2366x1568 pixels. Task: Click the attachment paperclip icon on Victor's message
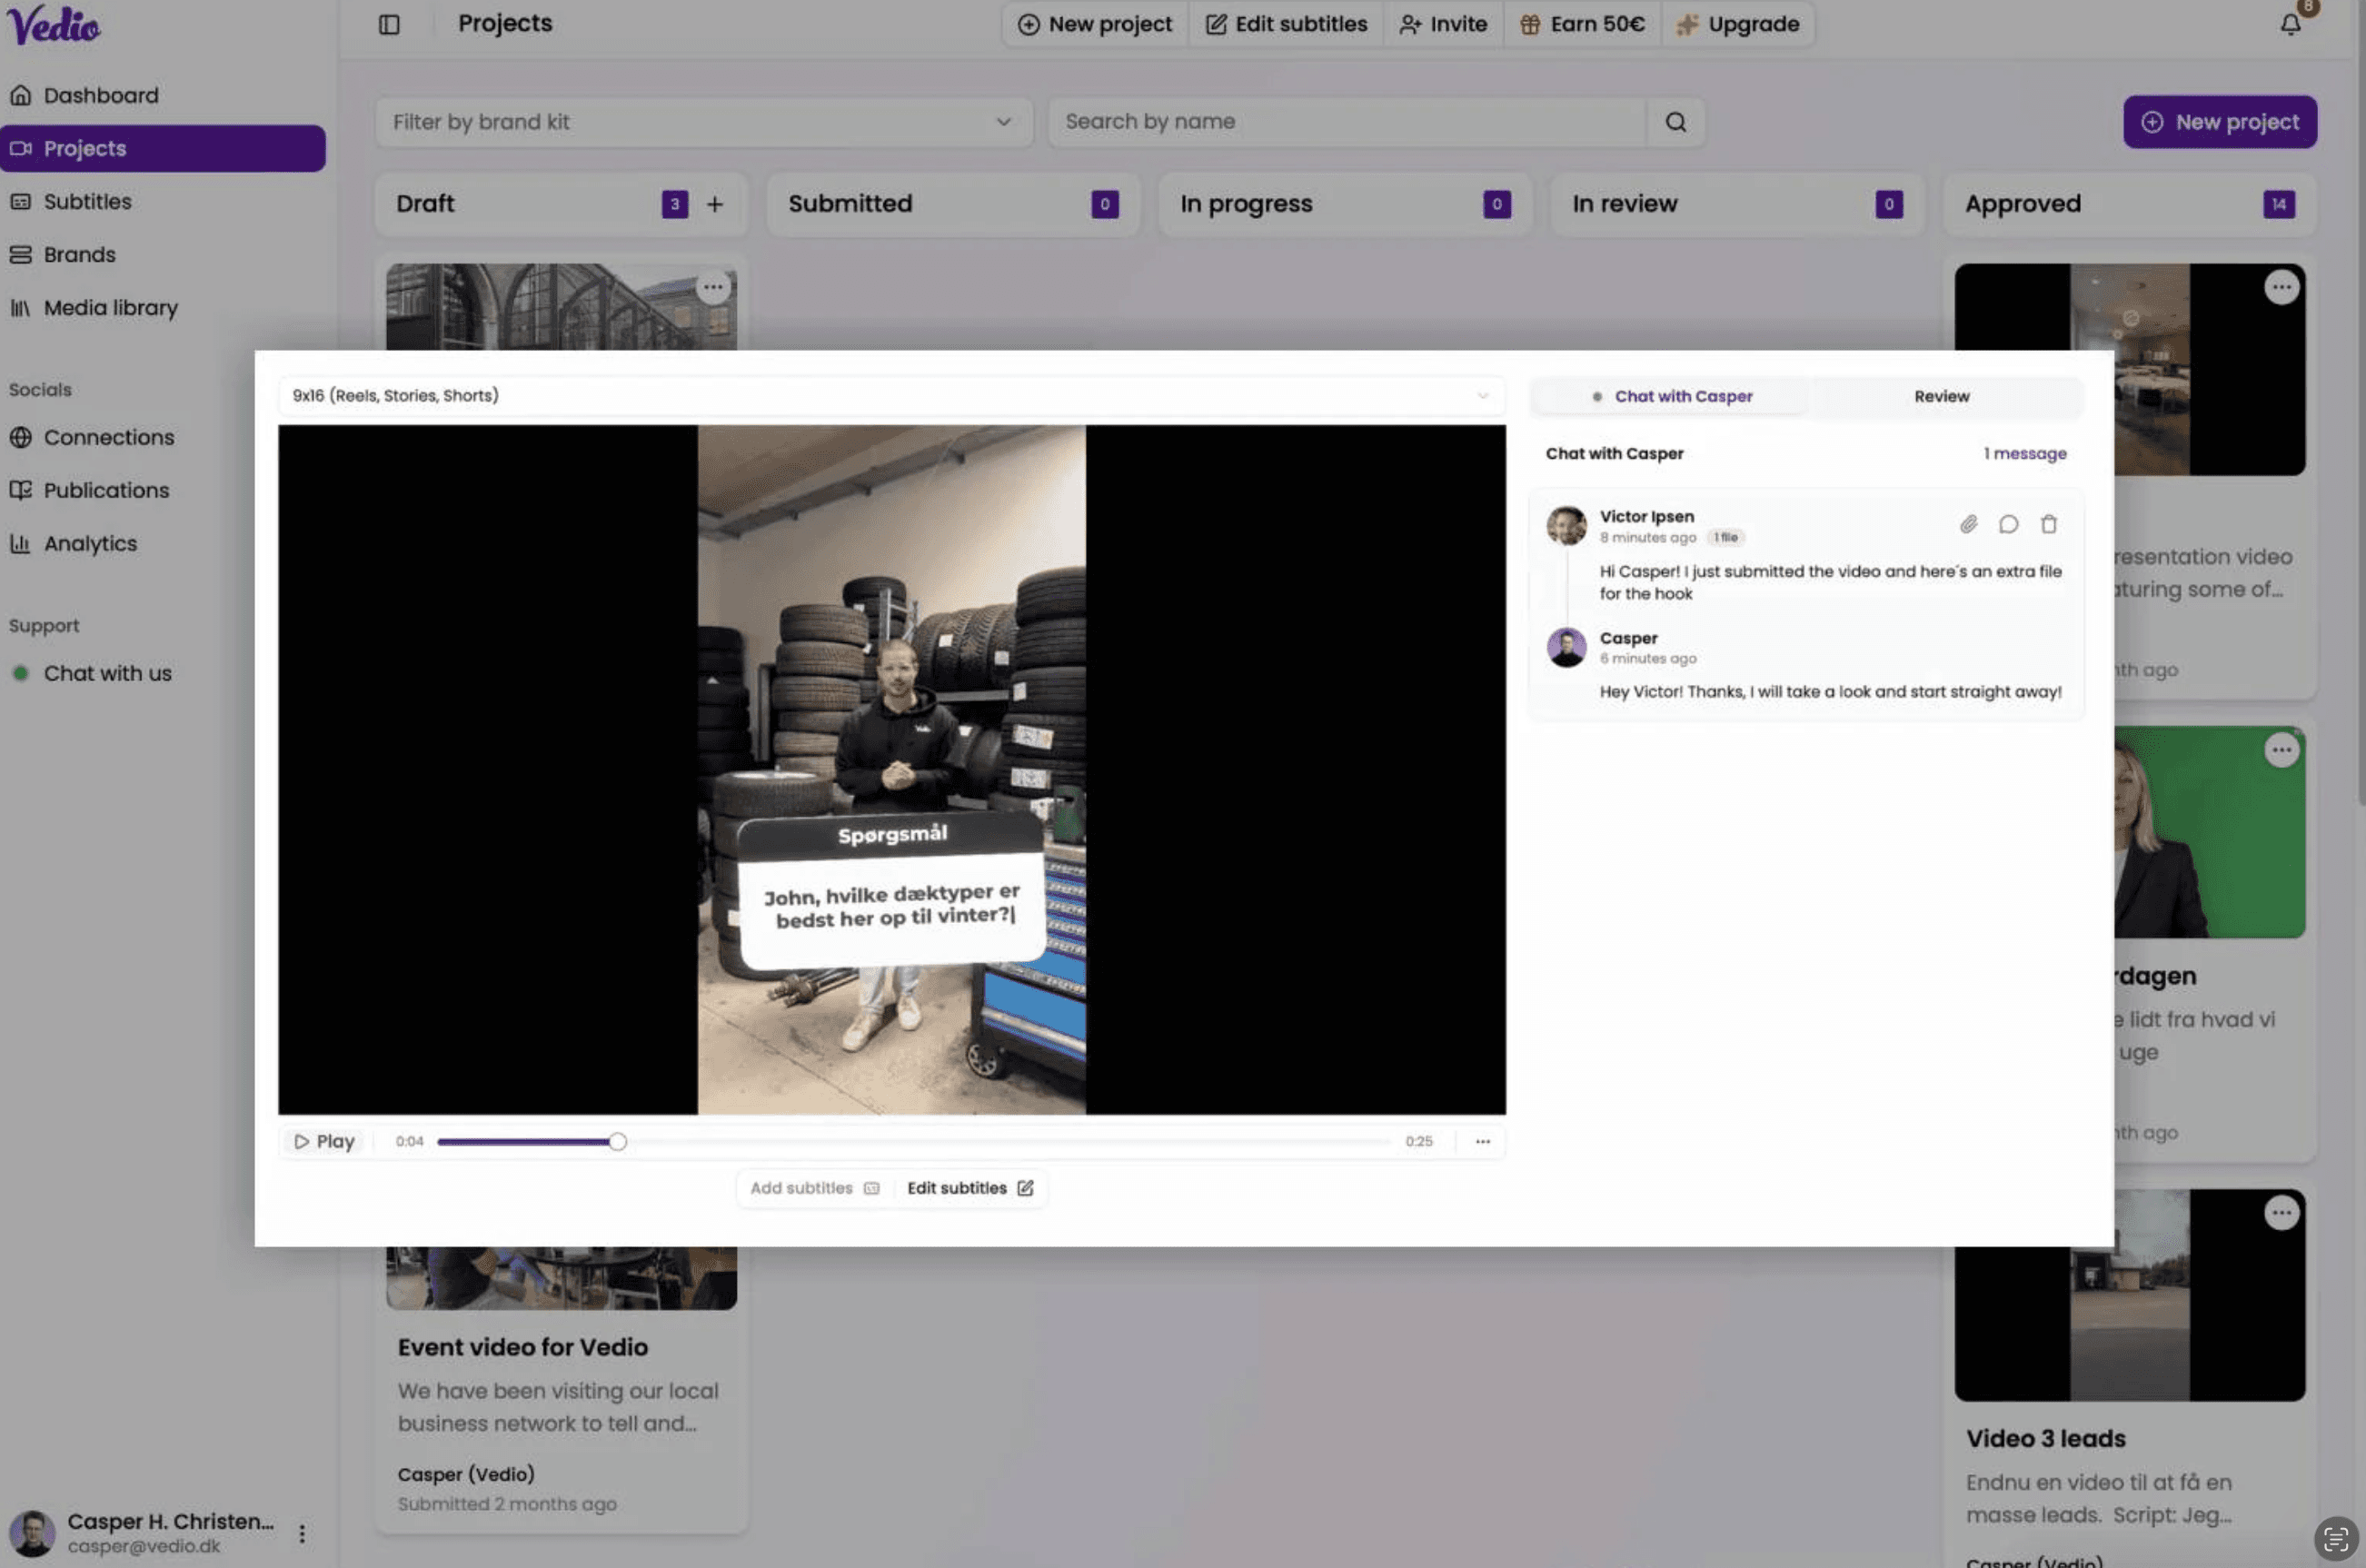pos(1968,524)
